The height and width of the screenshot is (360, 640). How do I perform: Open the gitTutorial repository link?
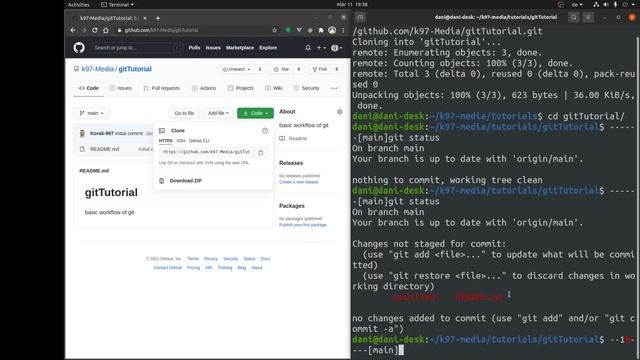click(x=135, y=69)
